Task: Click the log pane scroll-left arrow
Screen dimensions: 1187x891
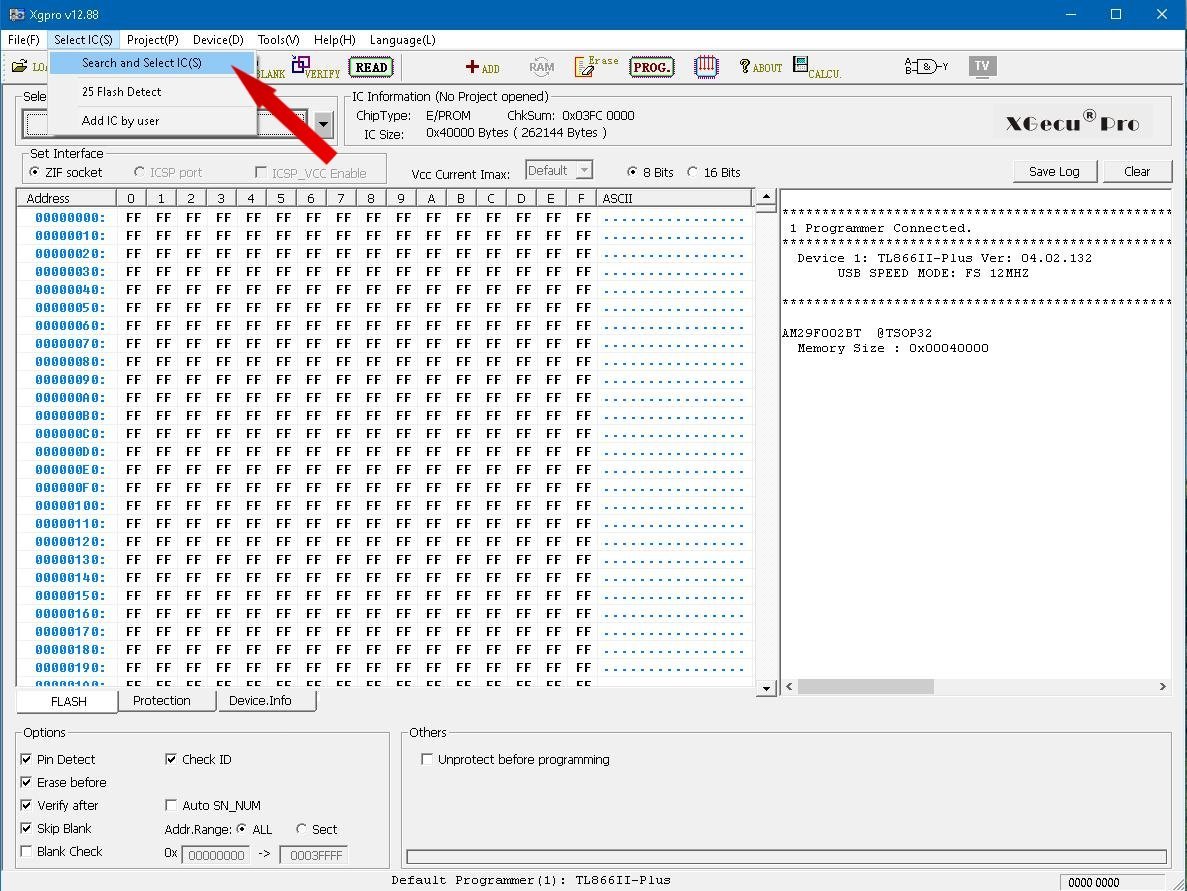Action: [790, 687]
